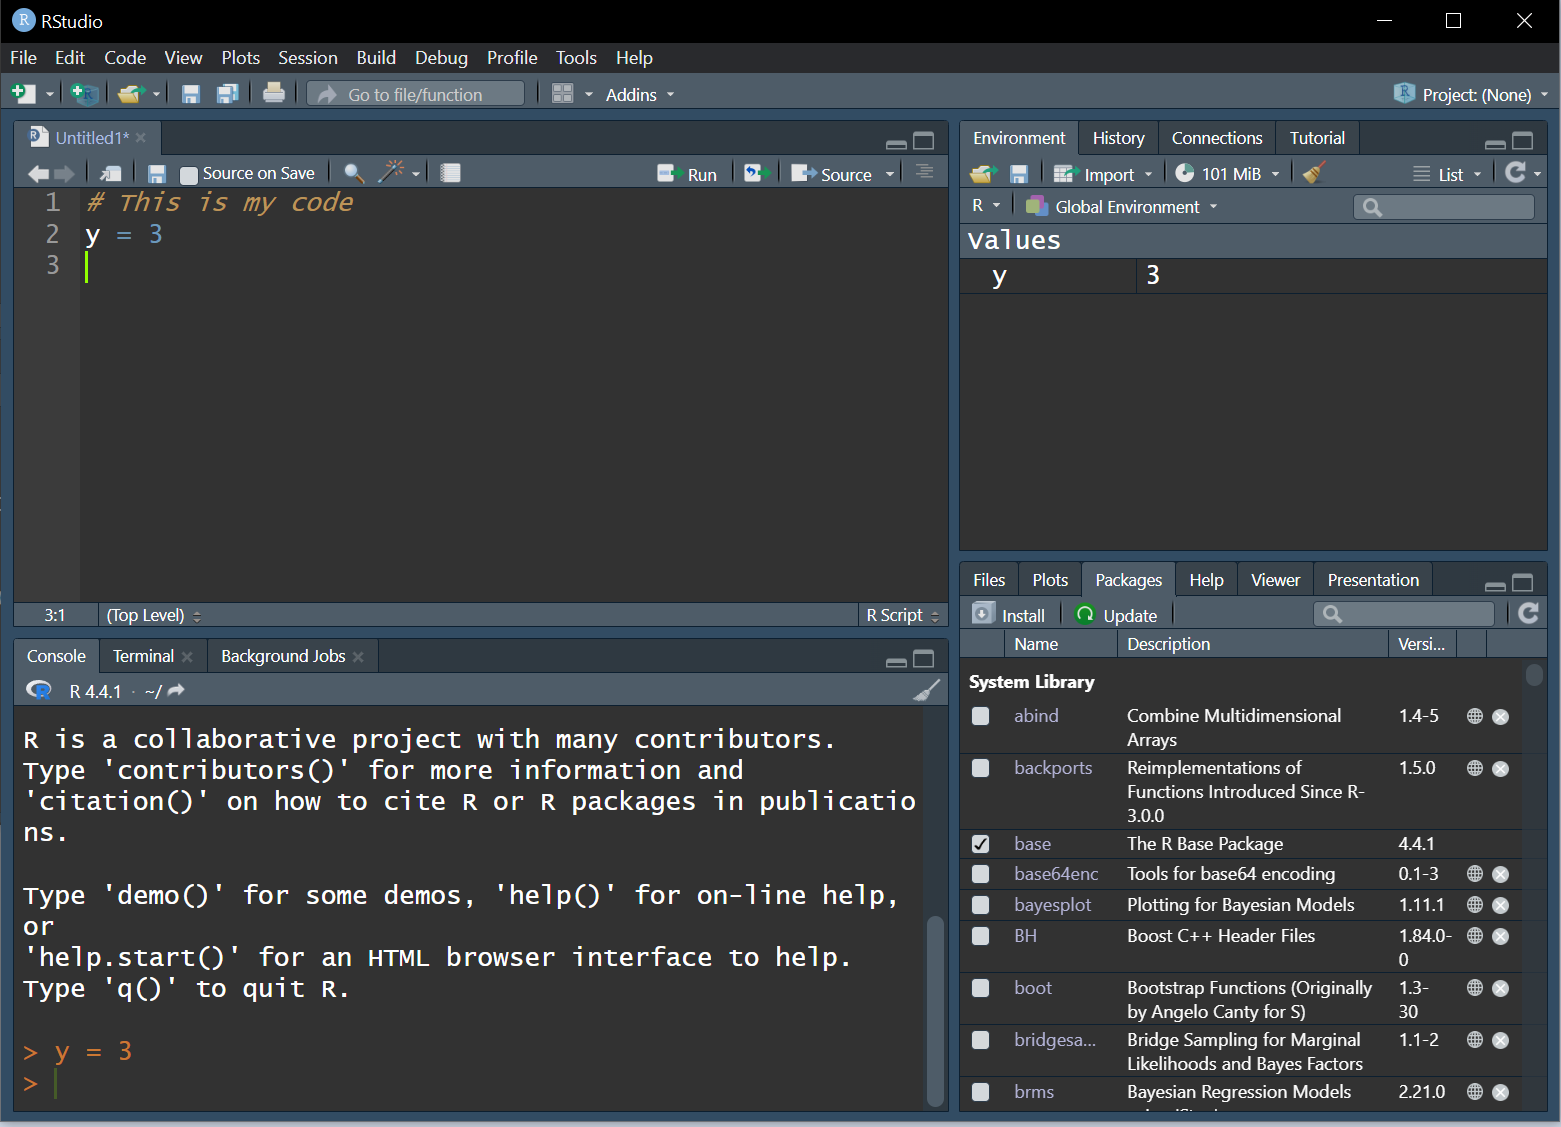This screenshot has height=1127, width=1561.
Task: Click the Go to file/function field
Action: point(415,95)
